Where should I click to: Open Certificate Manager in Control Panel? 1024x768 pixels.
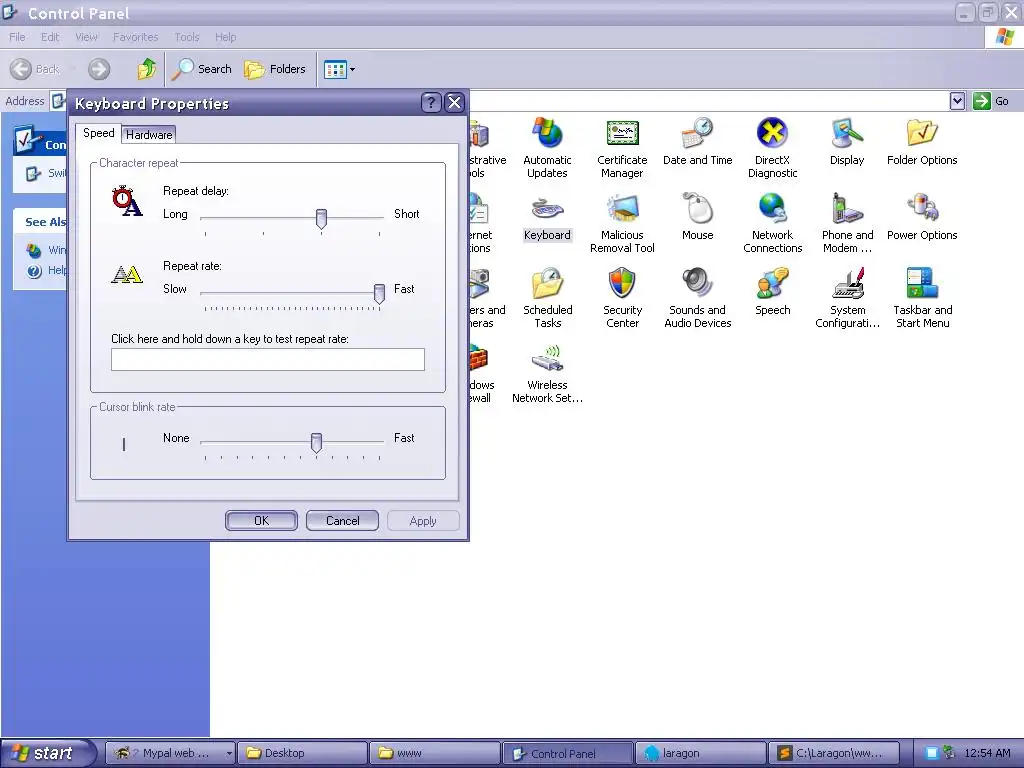point(622,148)
